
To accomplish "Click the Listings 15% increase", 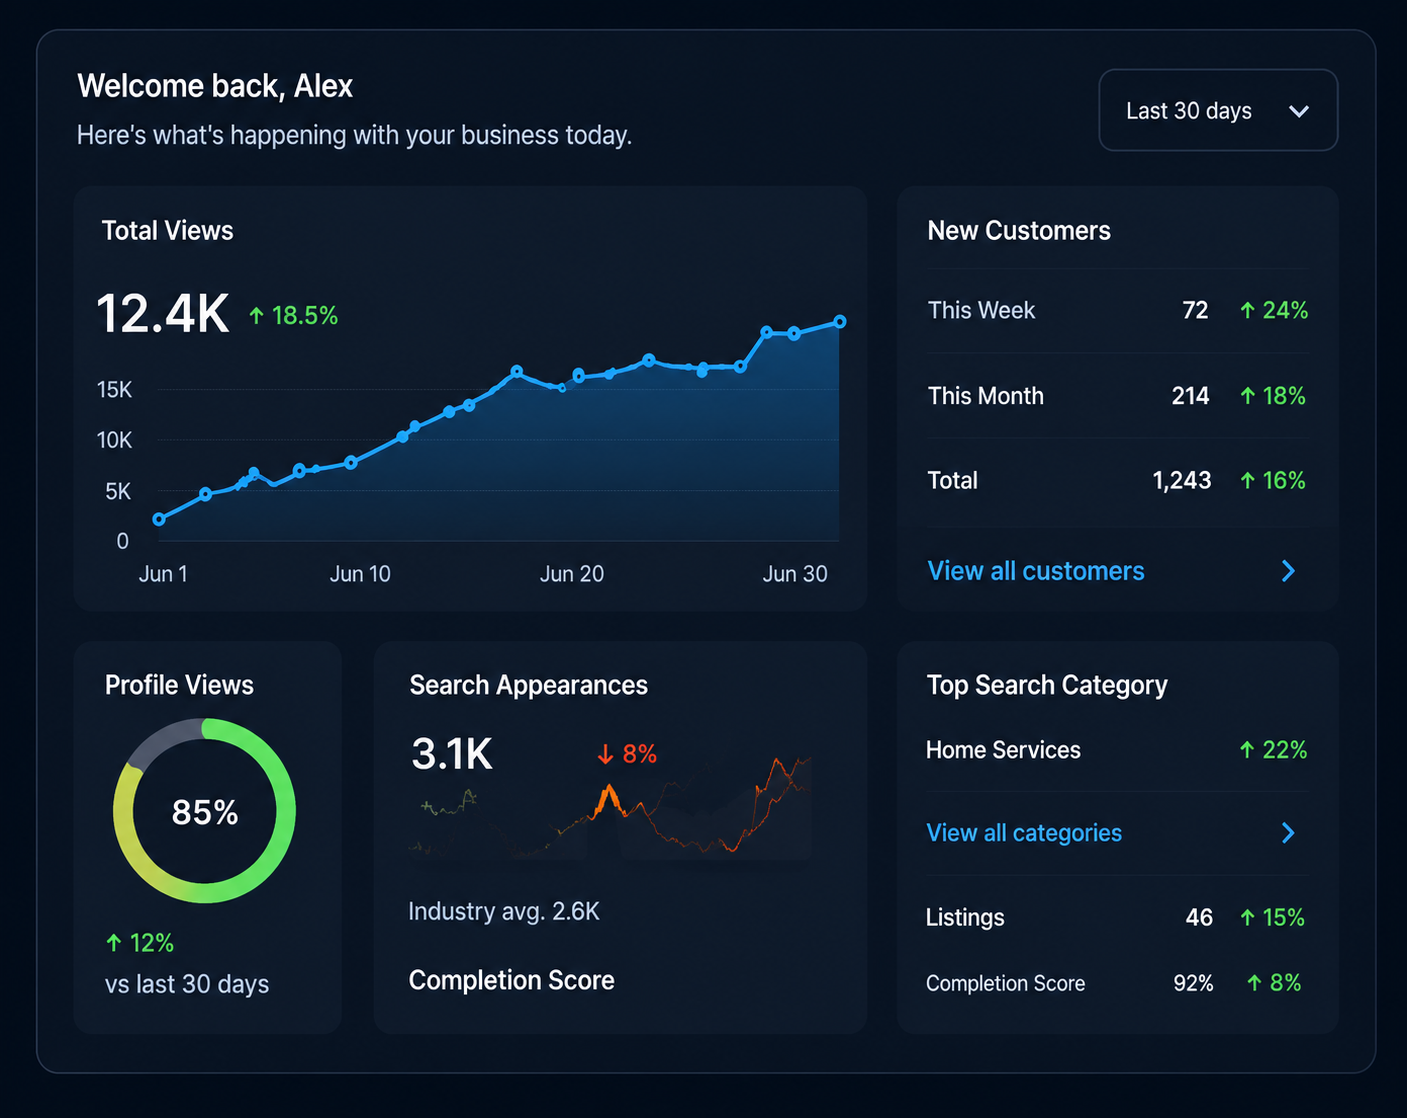I will (1272, 918).
